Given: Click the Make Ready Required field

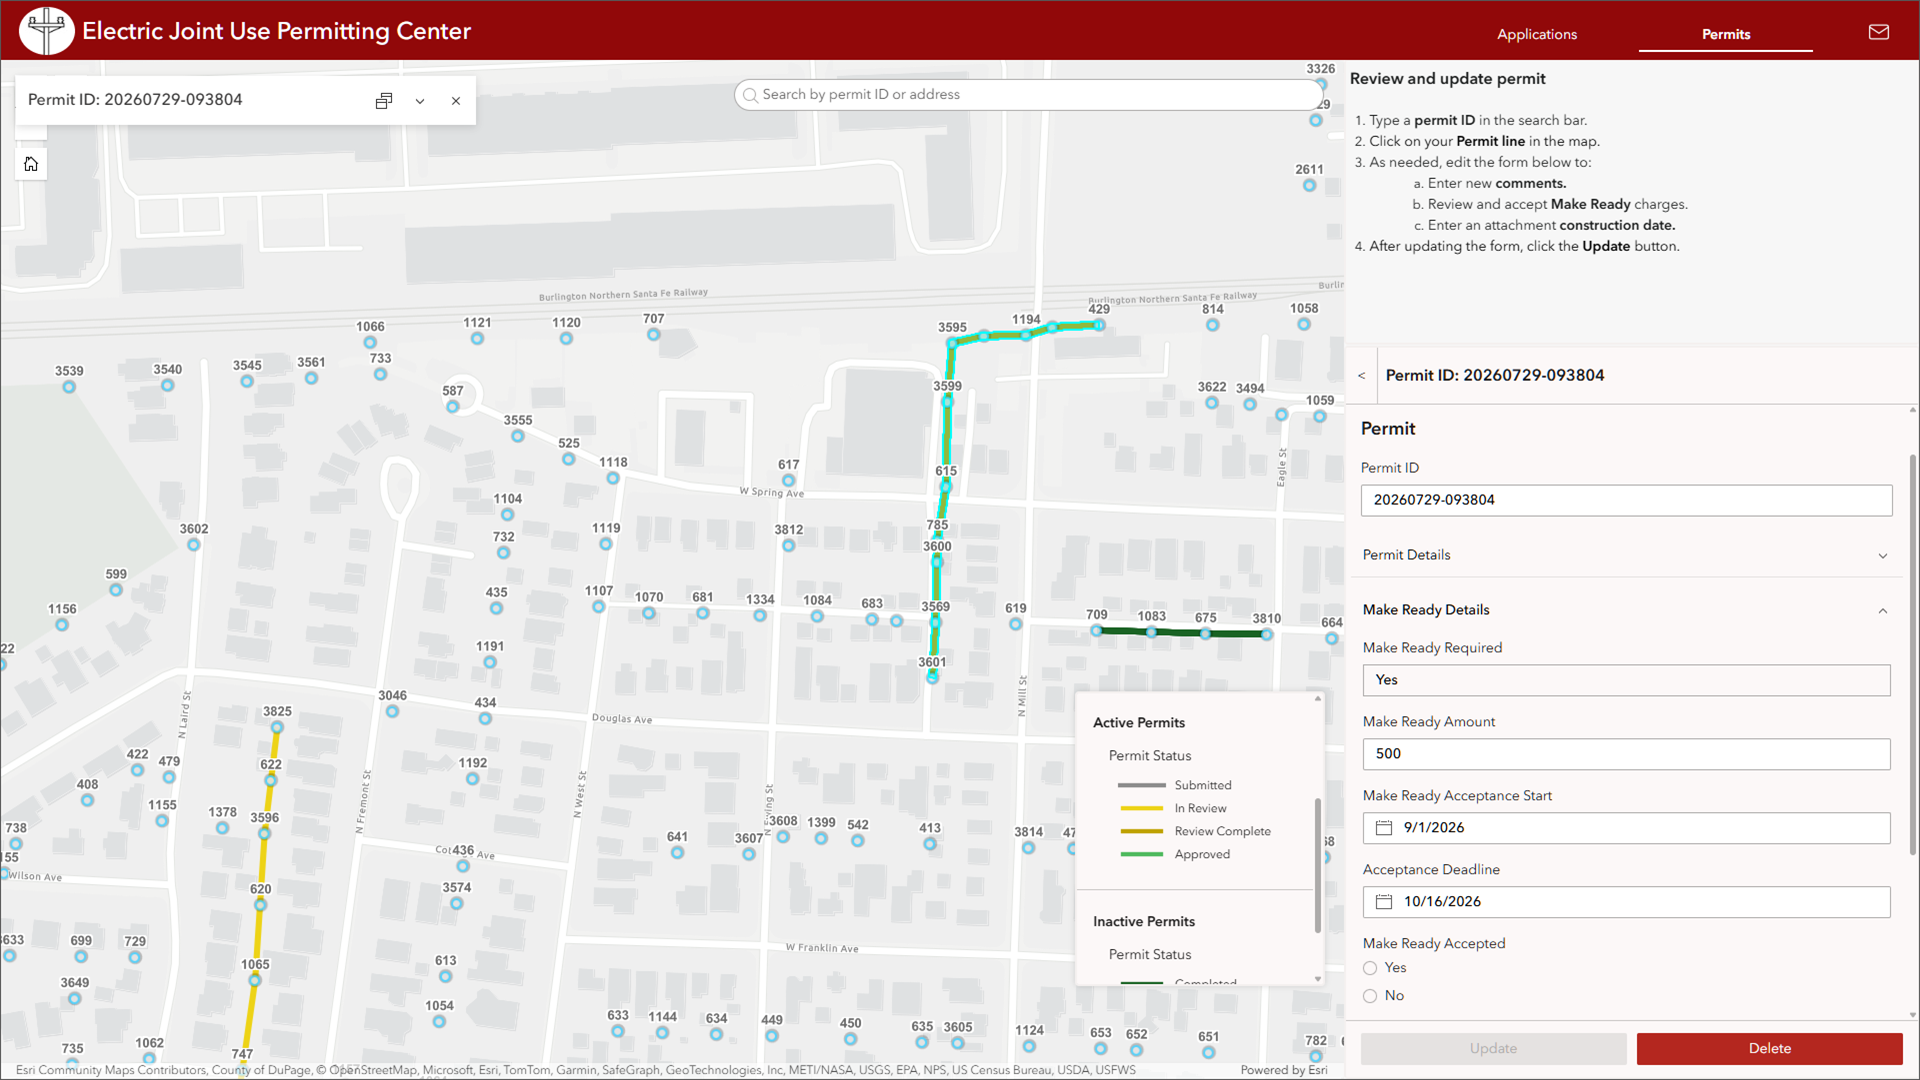Looking at the screenshot, I should click(x=1626, y=680).
